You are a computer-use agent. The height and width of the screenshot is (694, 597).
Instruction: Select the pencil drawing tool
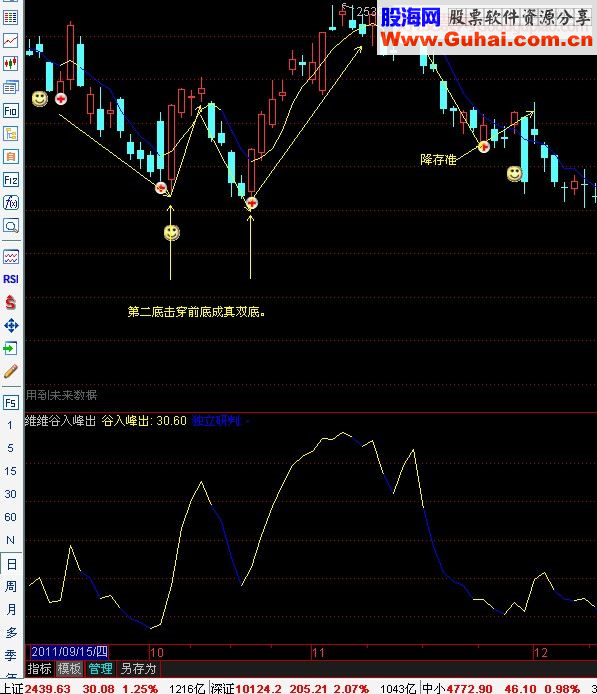[x=11, y=371]
